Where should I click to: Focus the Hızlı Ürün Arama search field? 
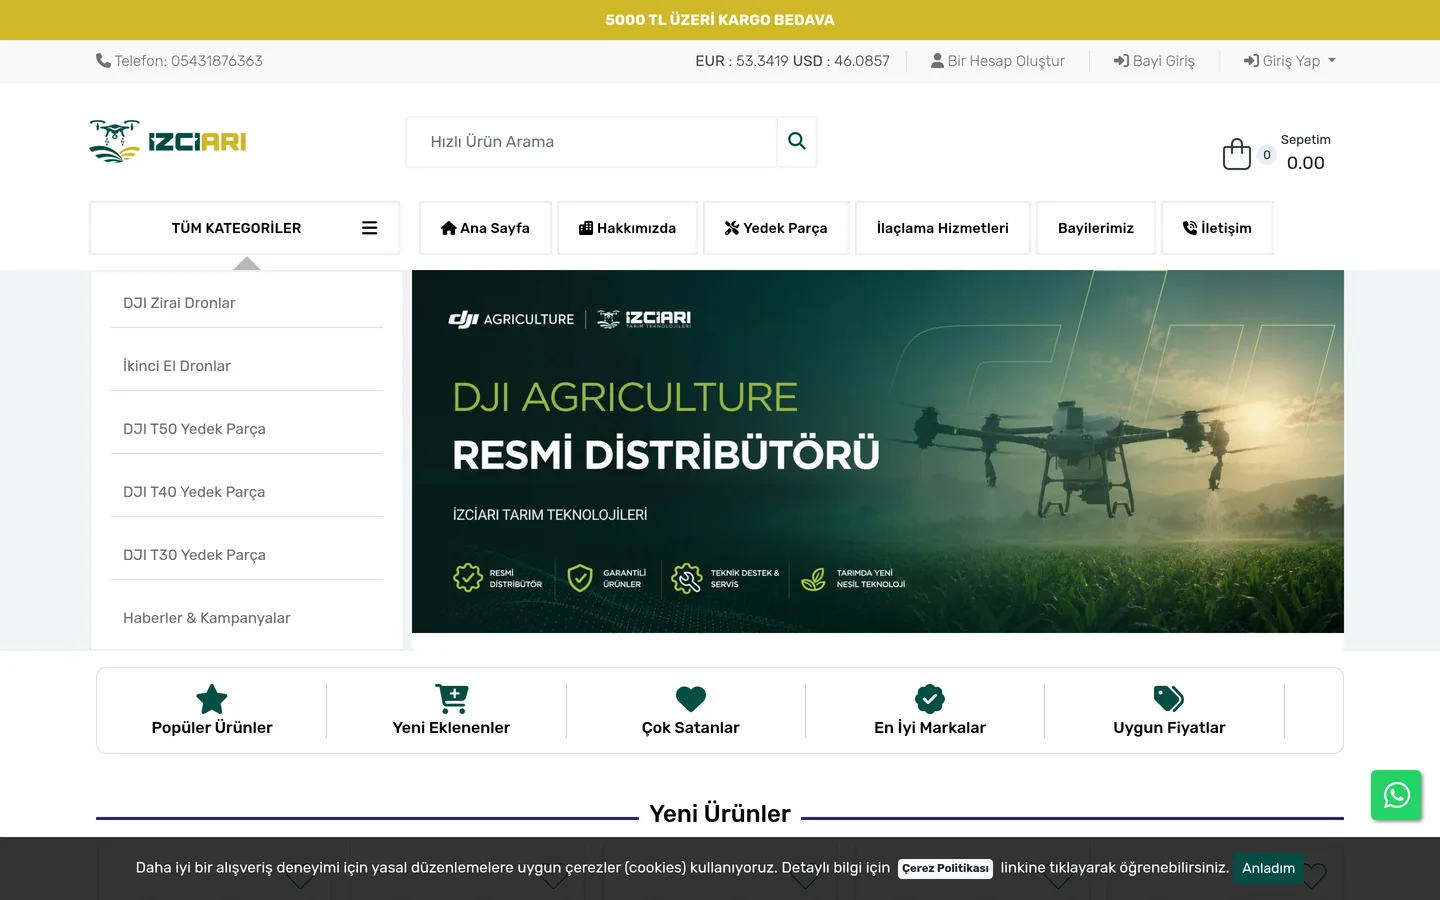click(x=592, y=142)
